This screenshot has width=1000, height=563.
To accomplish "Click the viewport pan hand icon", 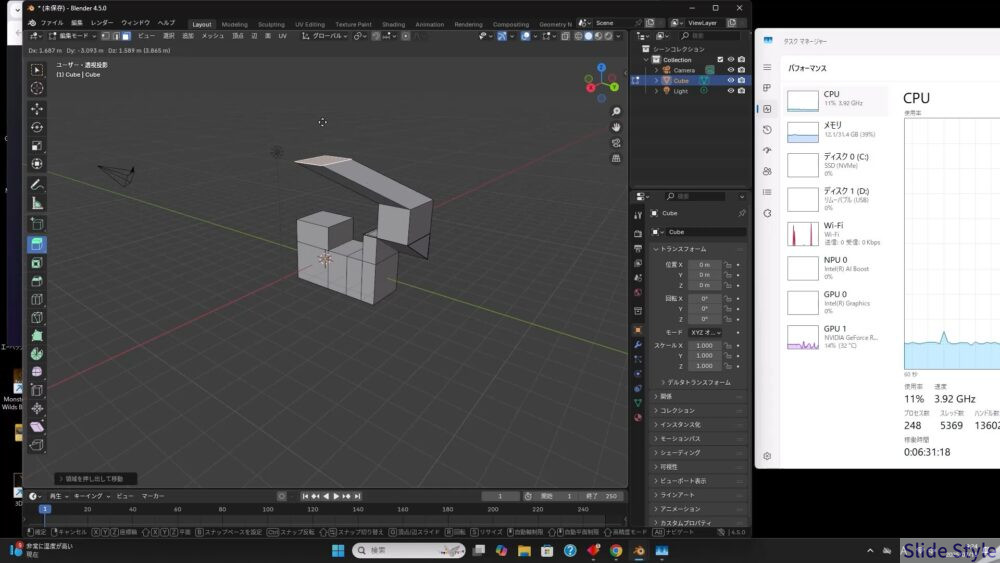I will [x=616, y=127].
